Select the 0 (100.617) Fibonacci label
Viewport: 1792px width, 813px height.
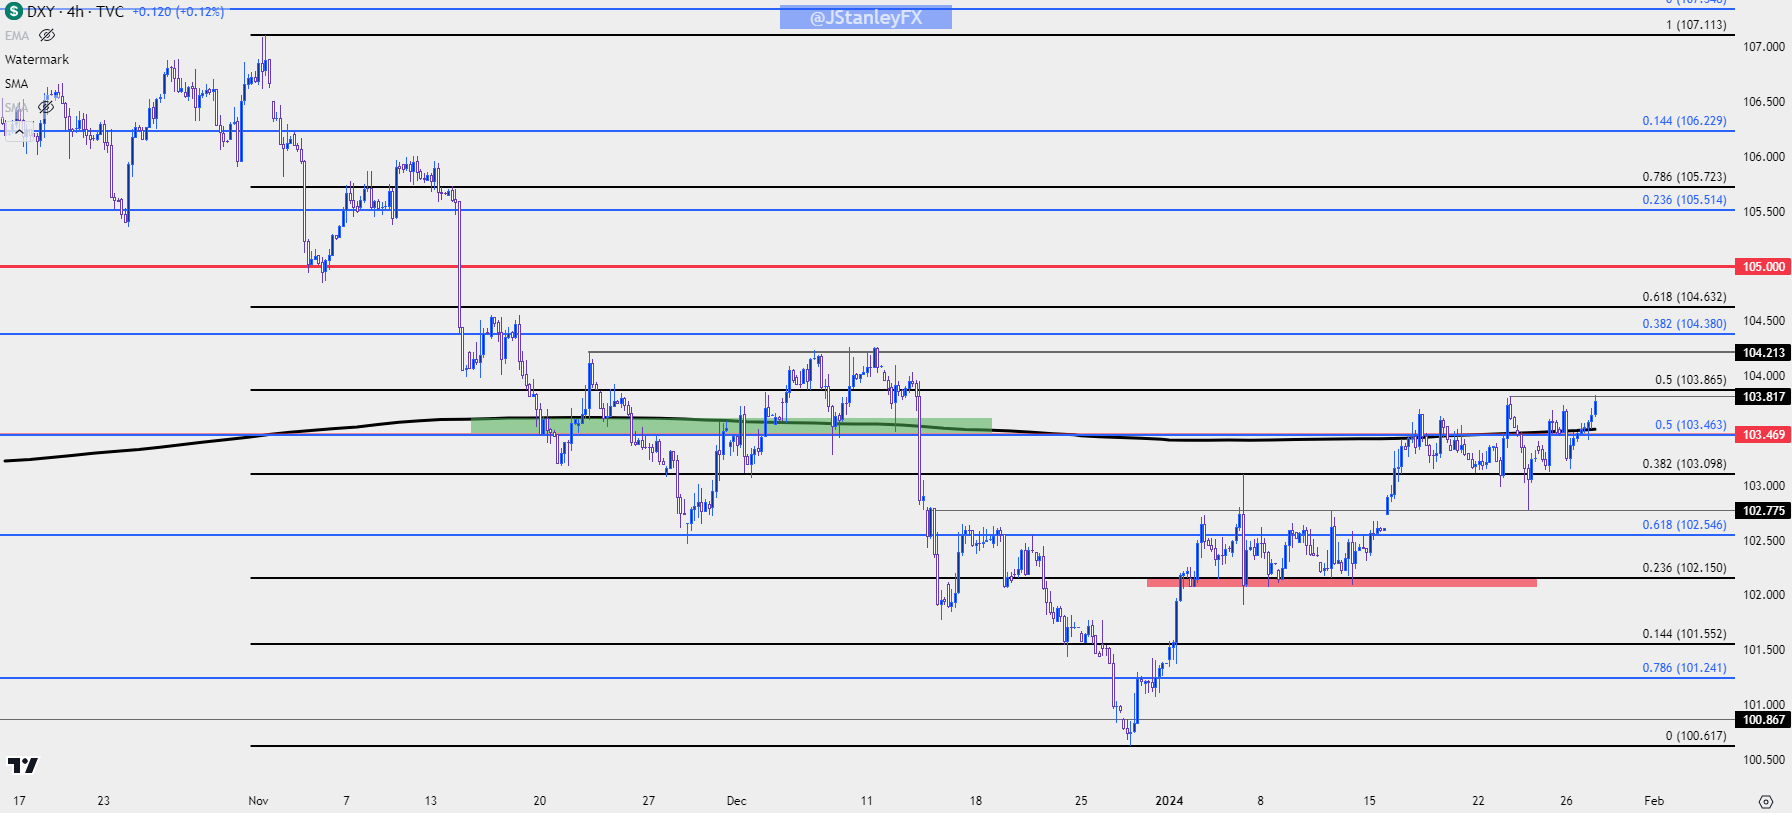pos(1696,736)
